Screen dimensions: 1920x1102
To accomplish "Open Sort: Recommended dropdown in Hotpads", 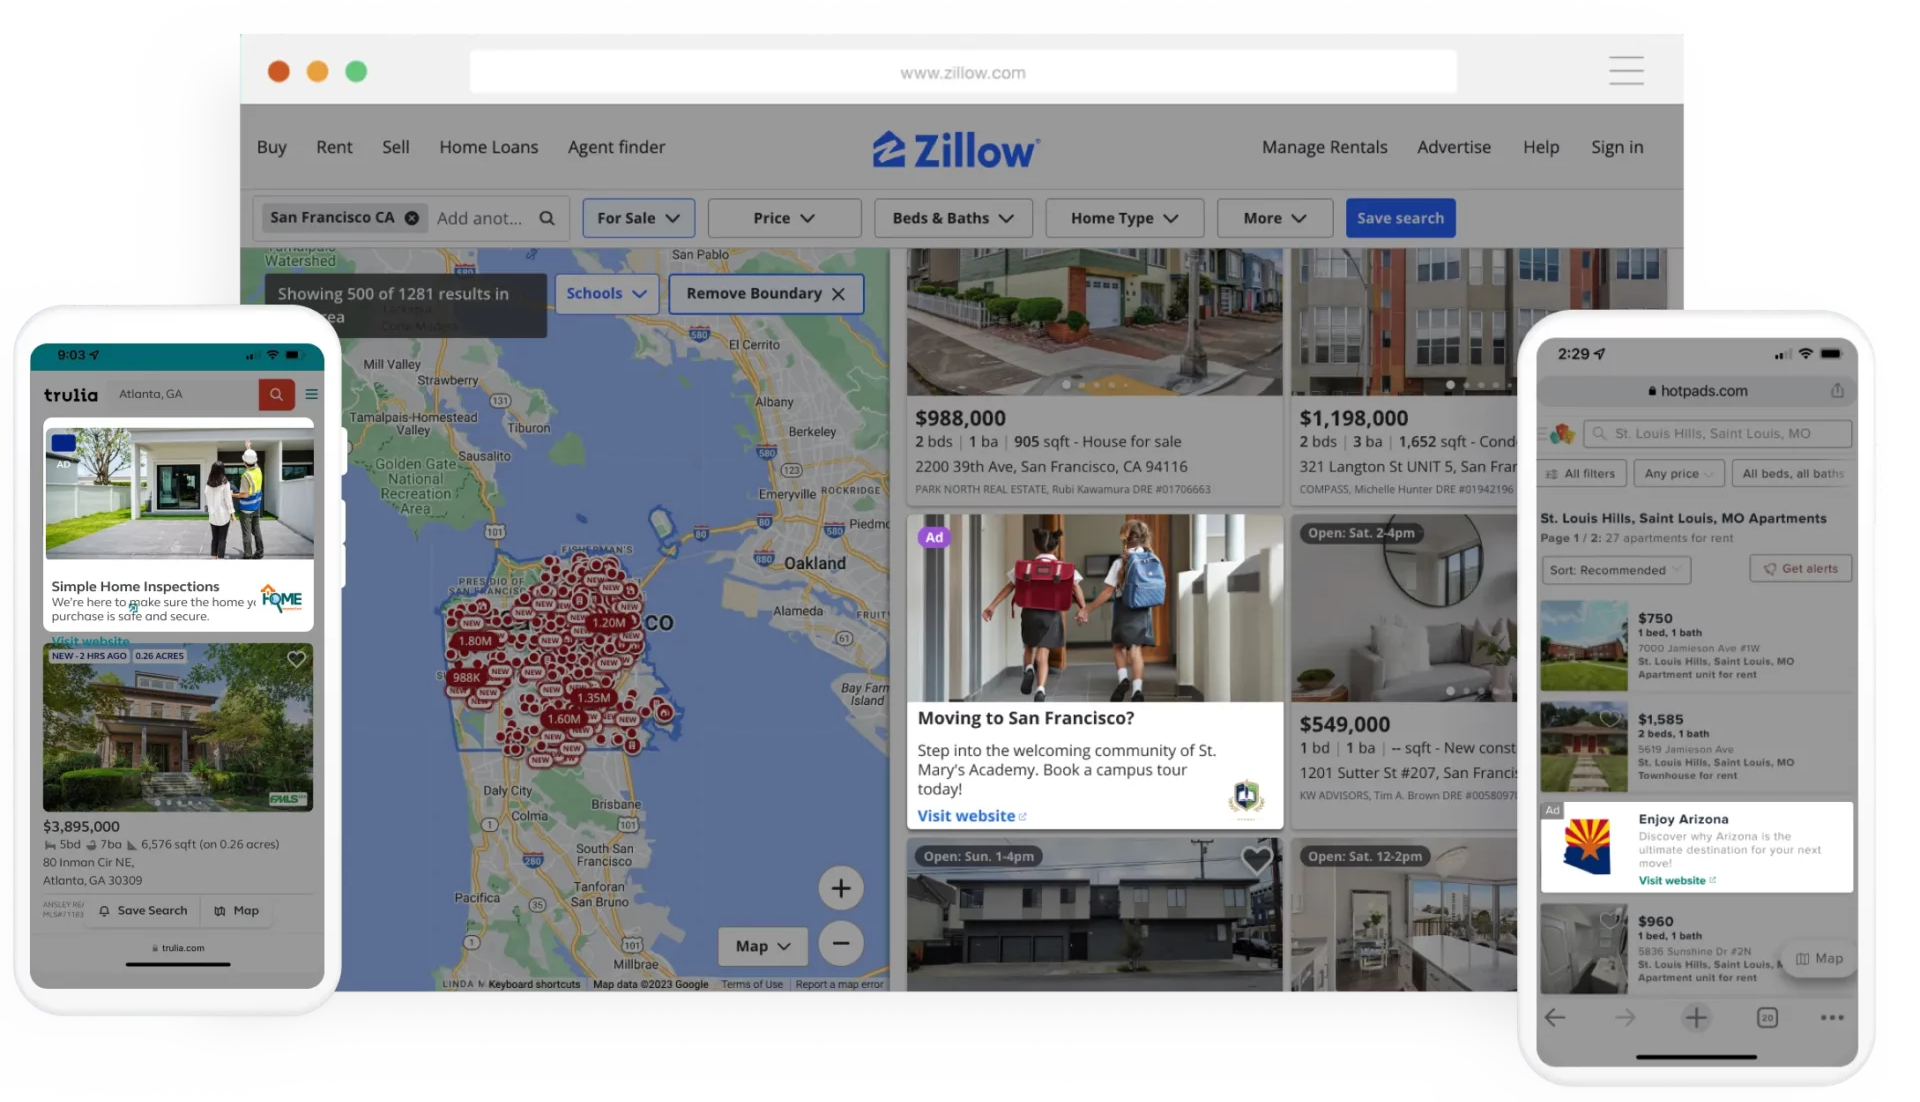I will [x=1616, y=570].
